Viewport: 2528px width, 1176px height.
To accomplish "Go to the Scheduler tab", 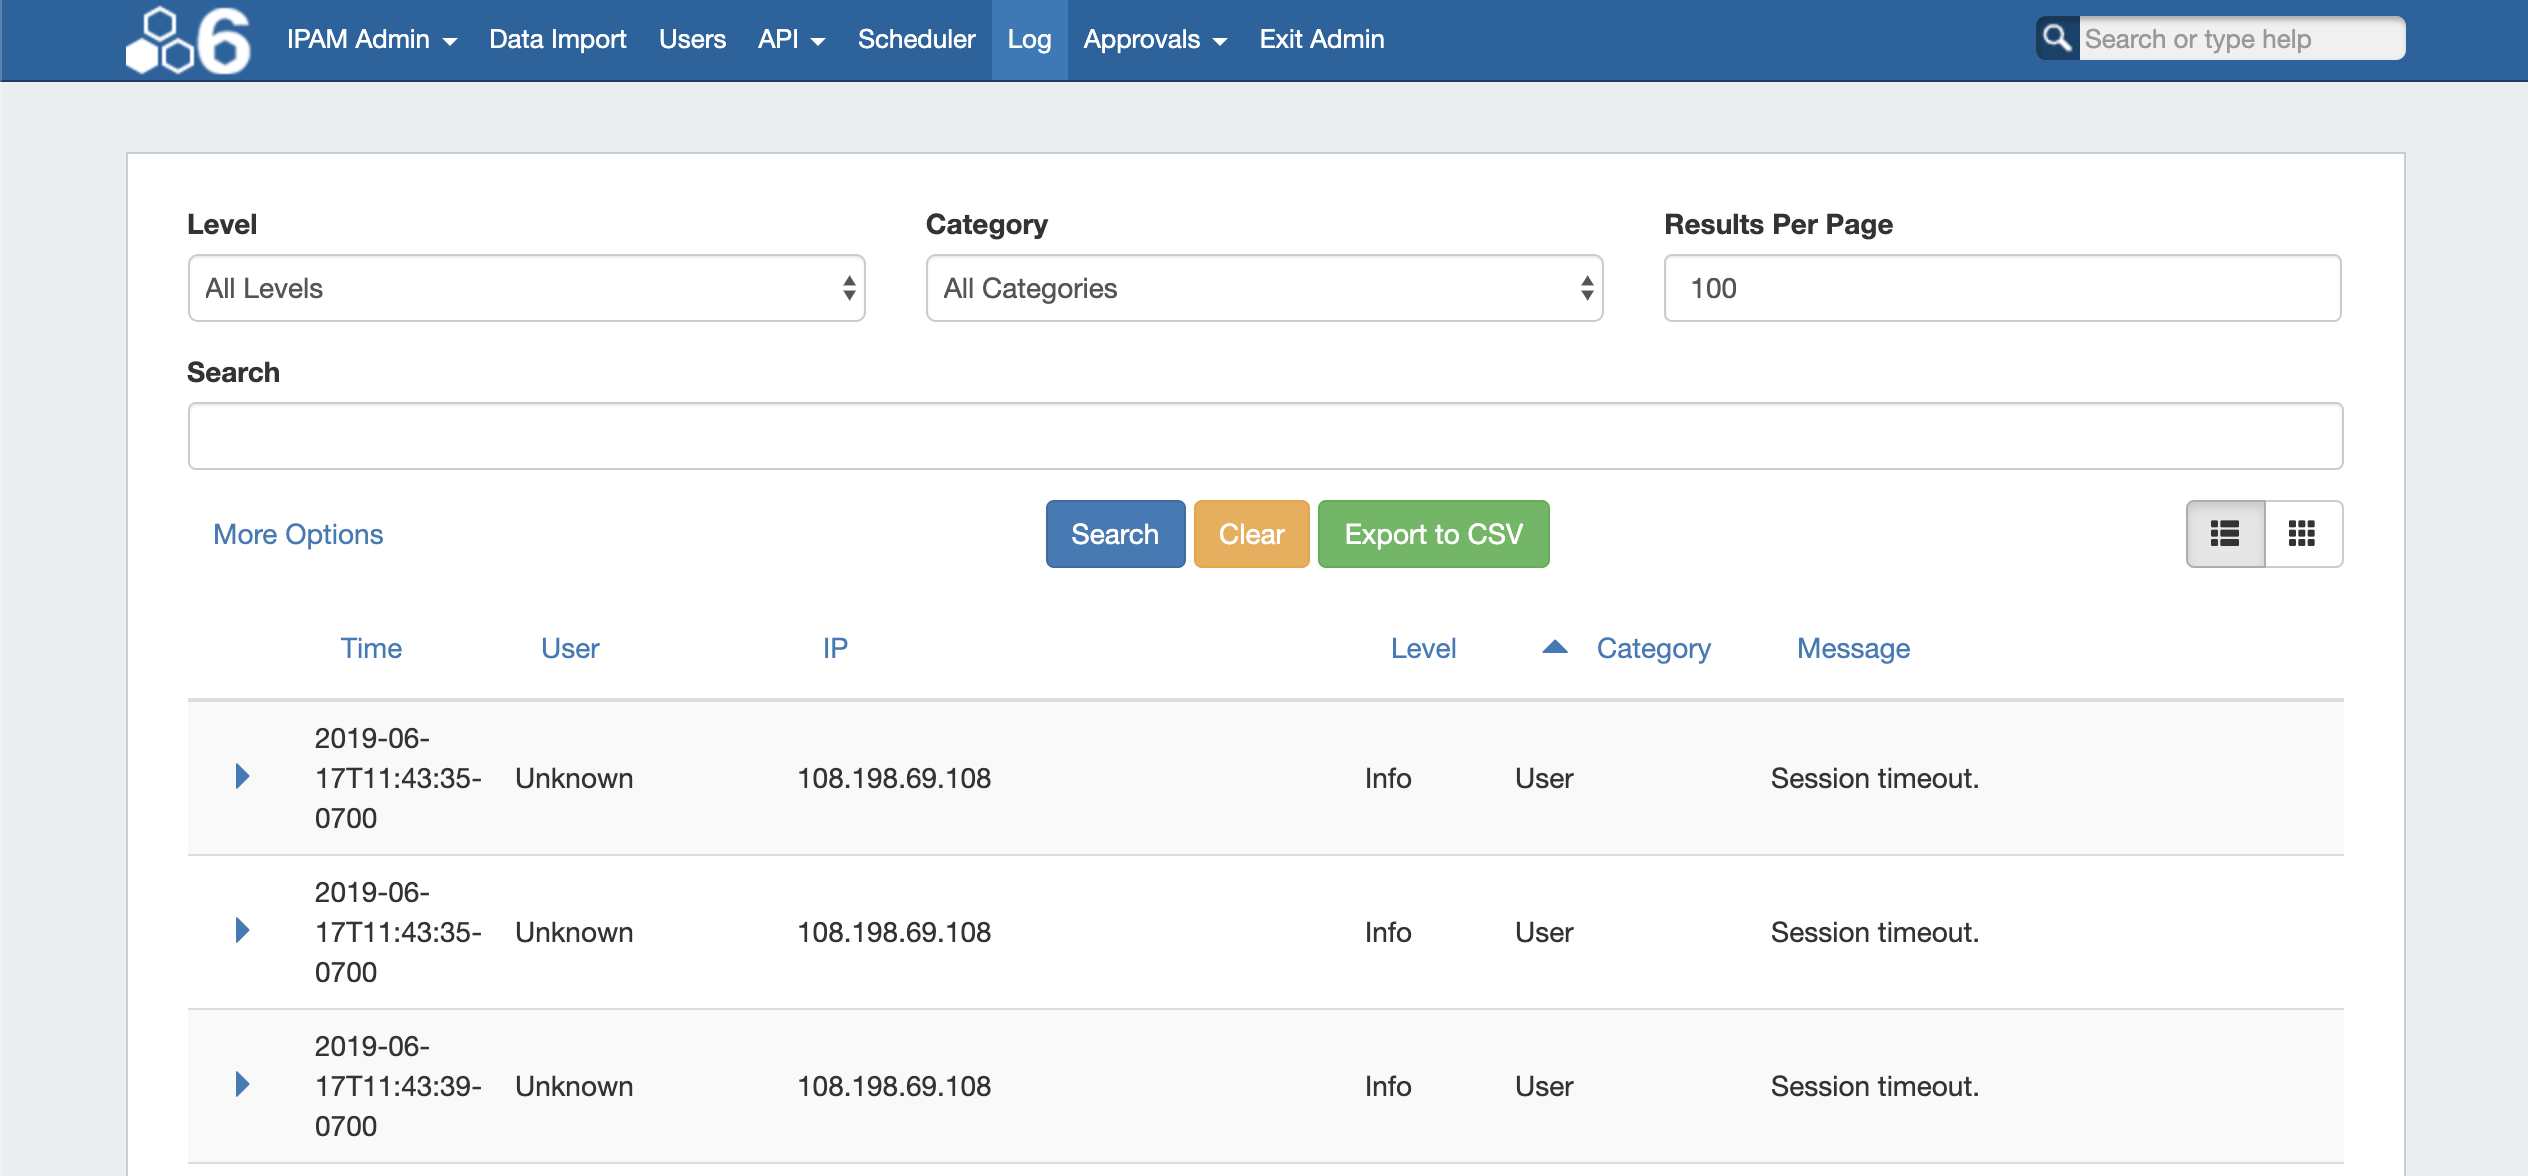I will (916, 39).
